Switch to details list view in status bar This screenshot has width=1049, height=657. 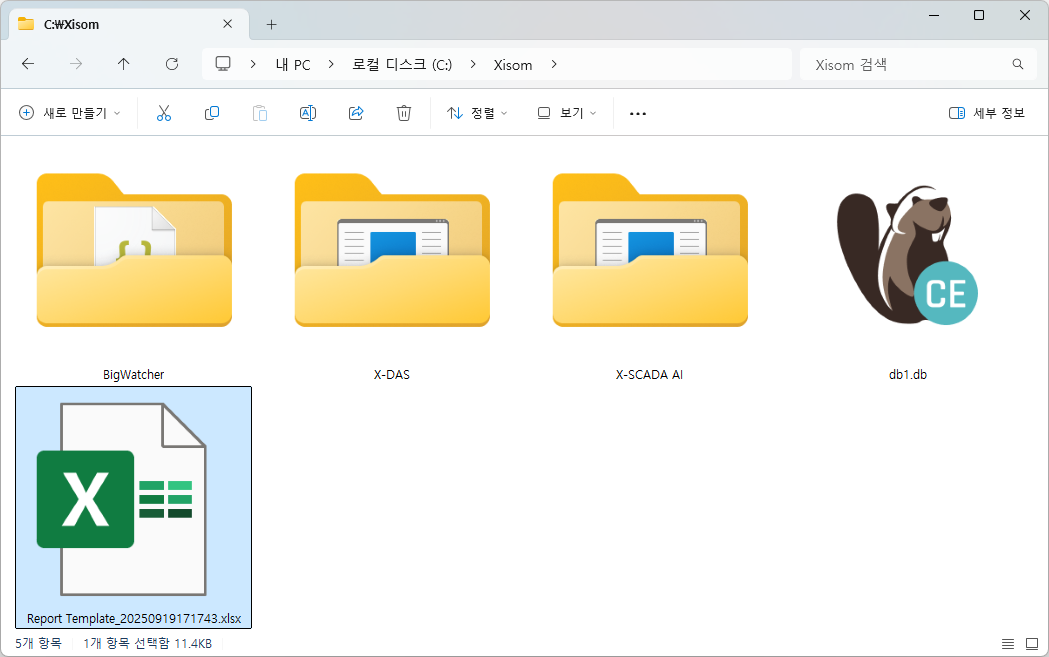click(x=1008, y=643)
